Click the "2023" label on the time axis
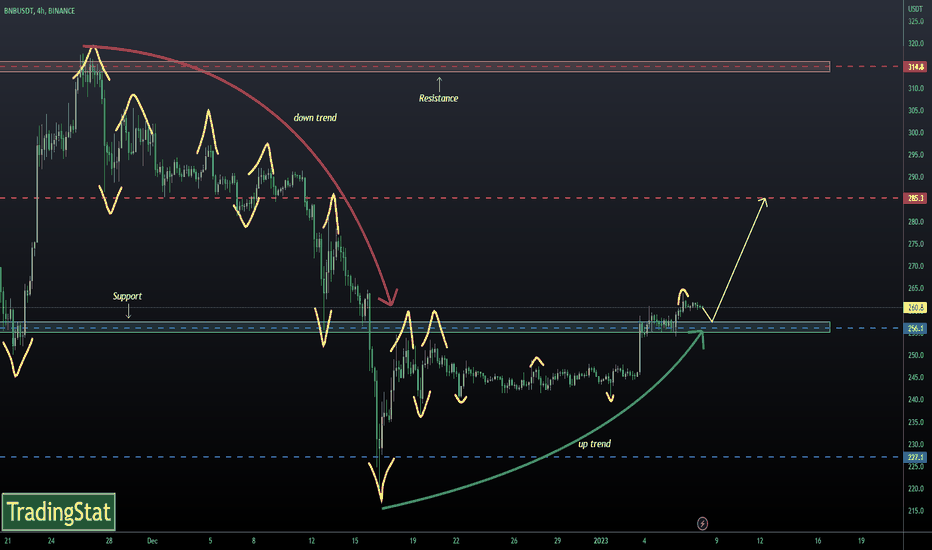Image resolution: width=932 pixels, height=550 pixels. (x=601, y=541)
